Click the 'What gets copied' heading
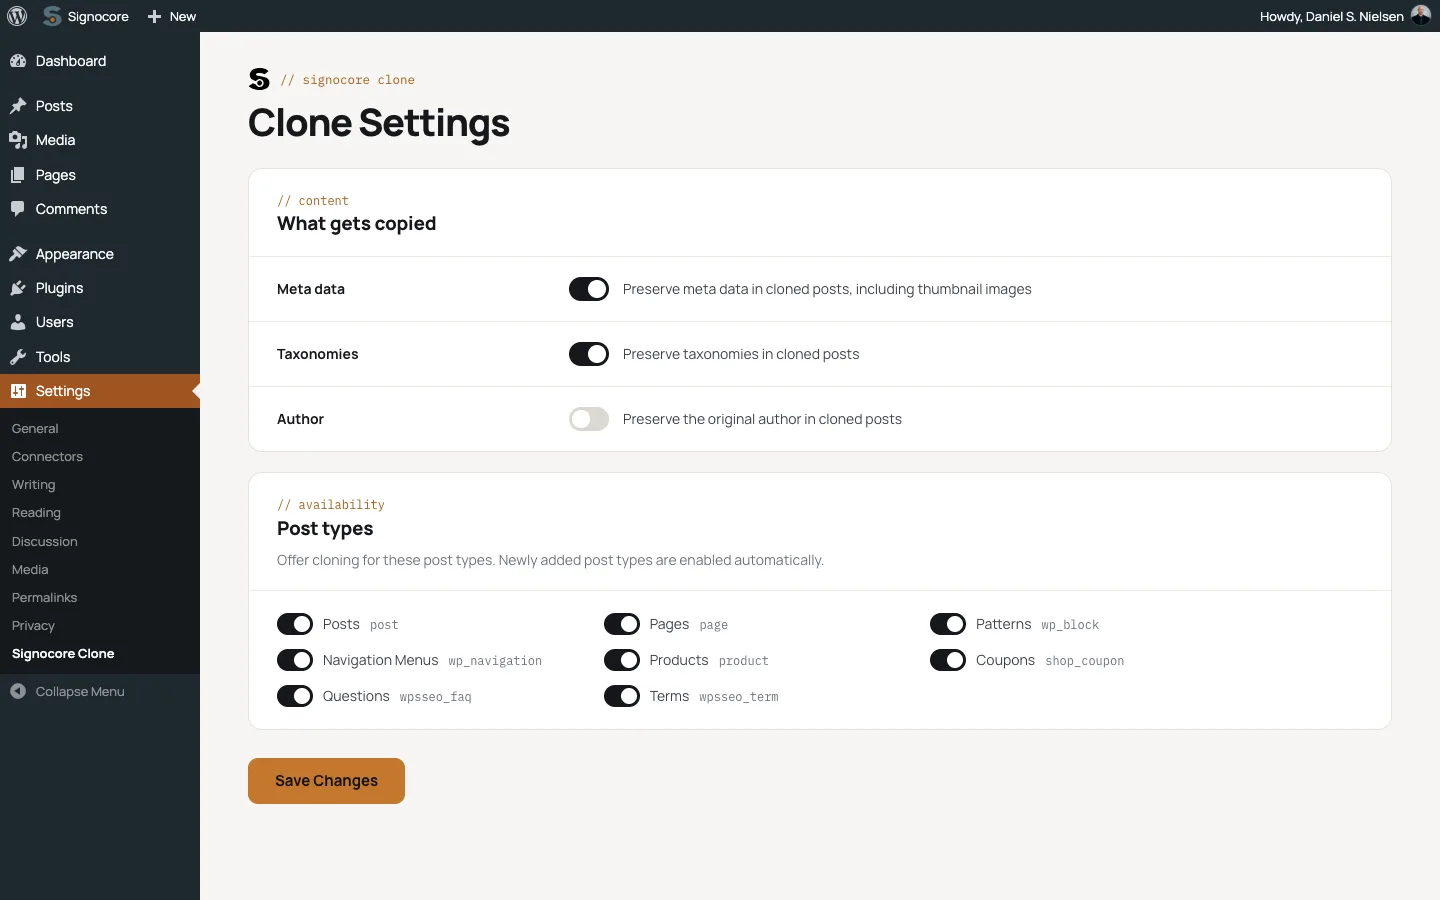The image size is (1440, 900). (356, 224)
